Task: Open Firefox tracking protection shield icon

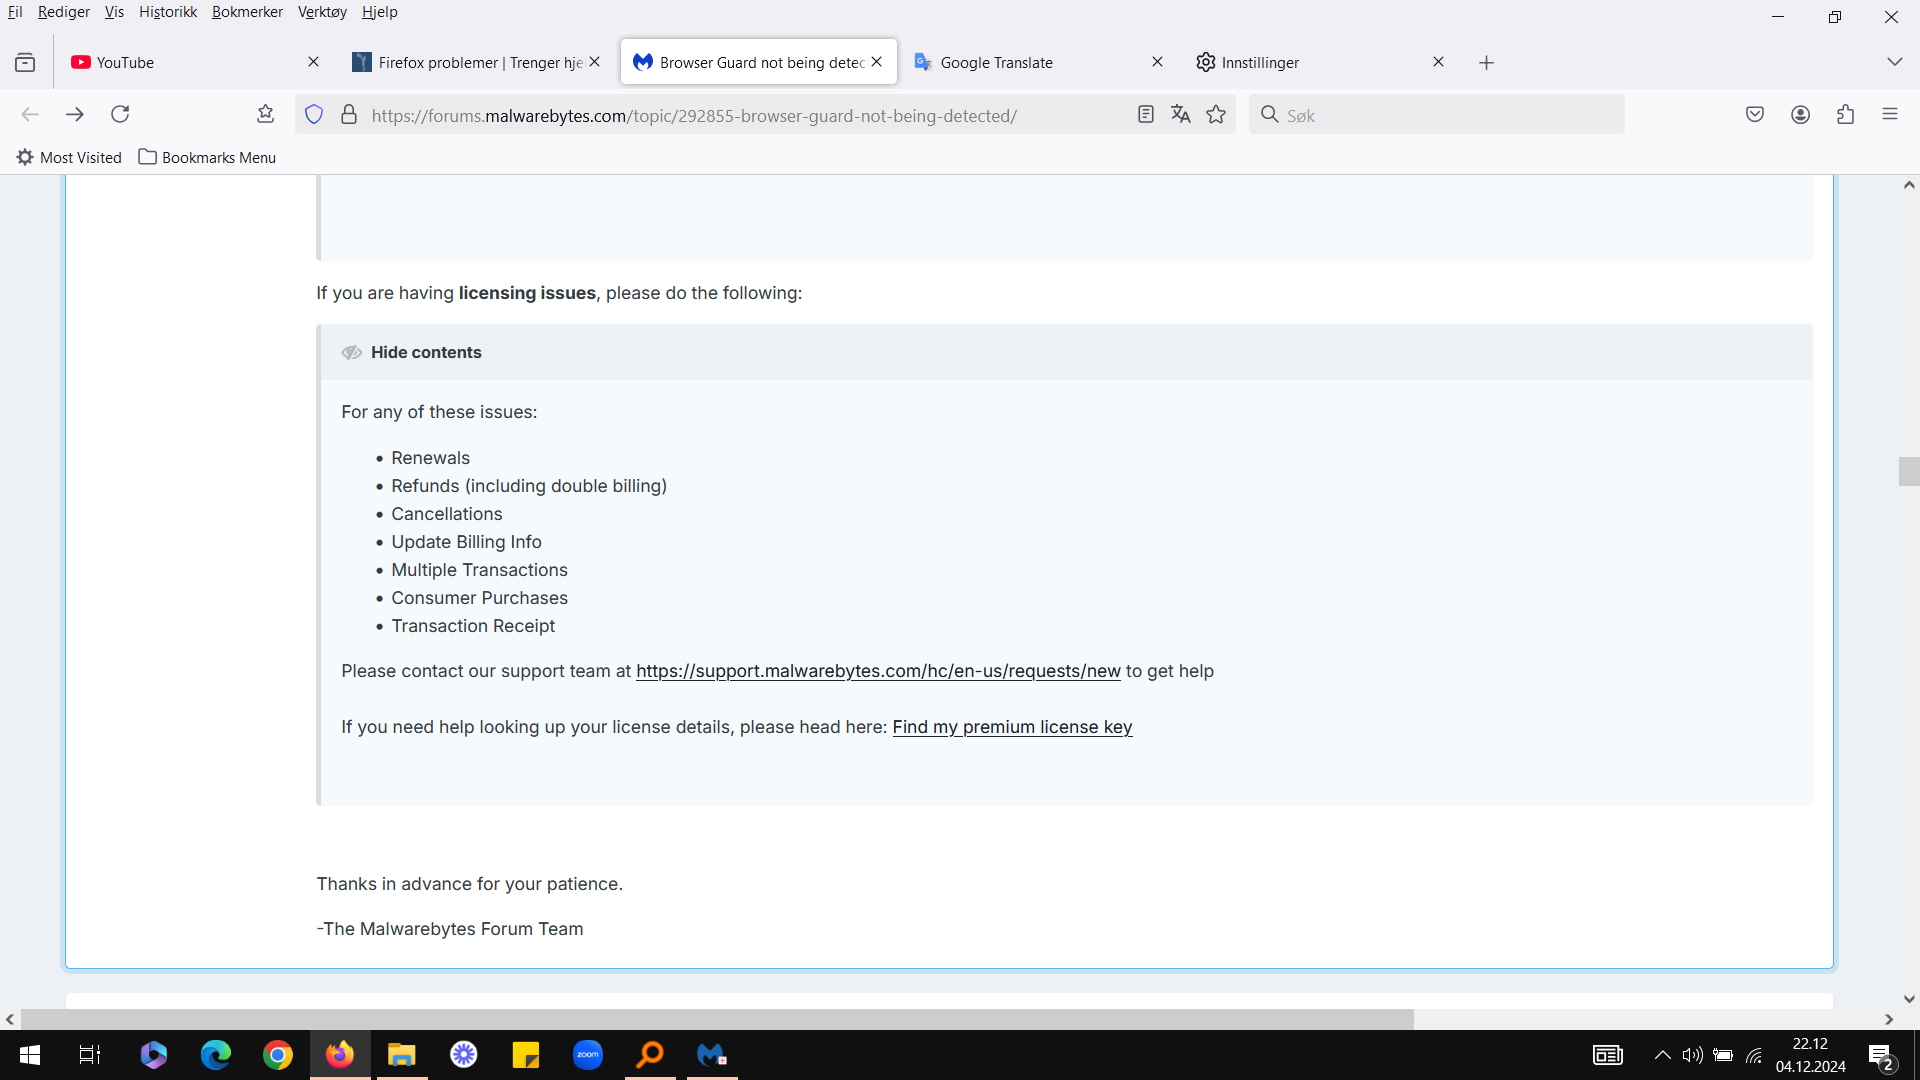Action: coord(314,115)
